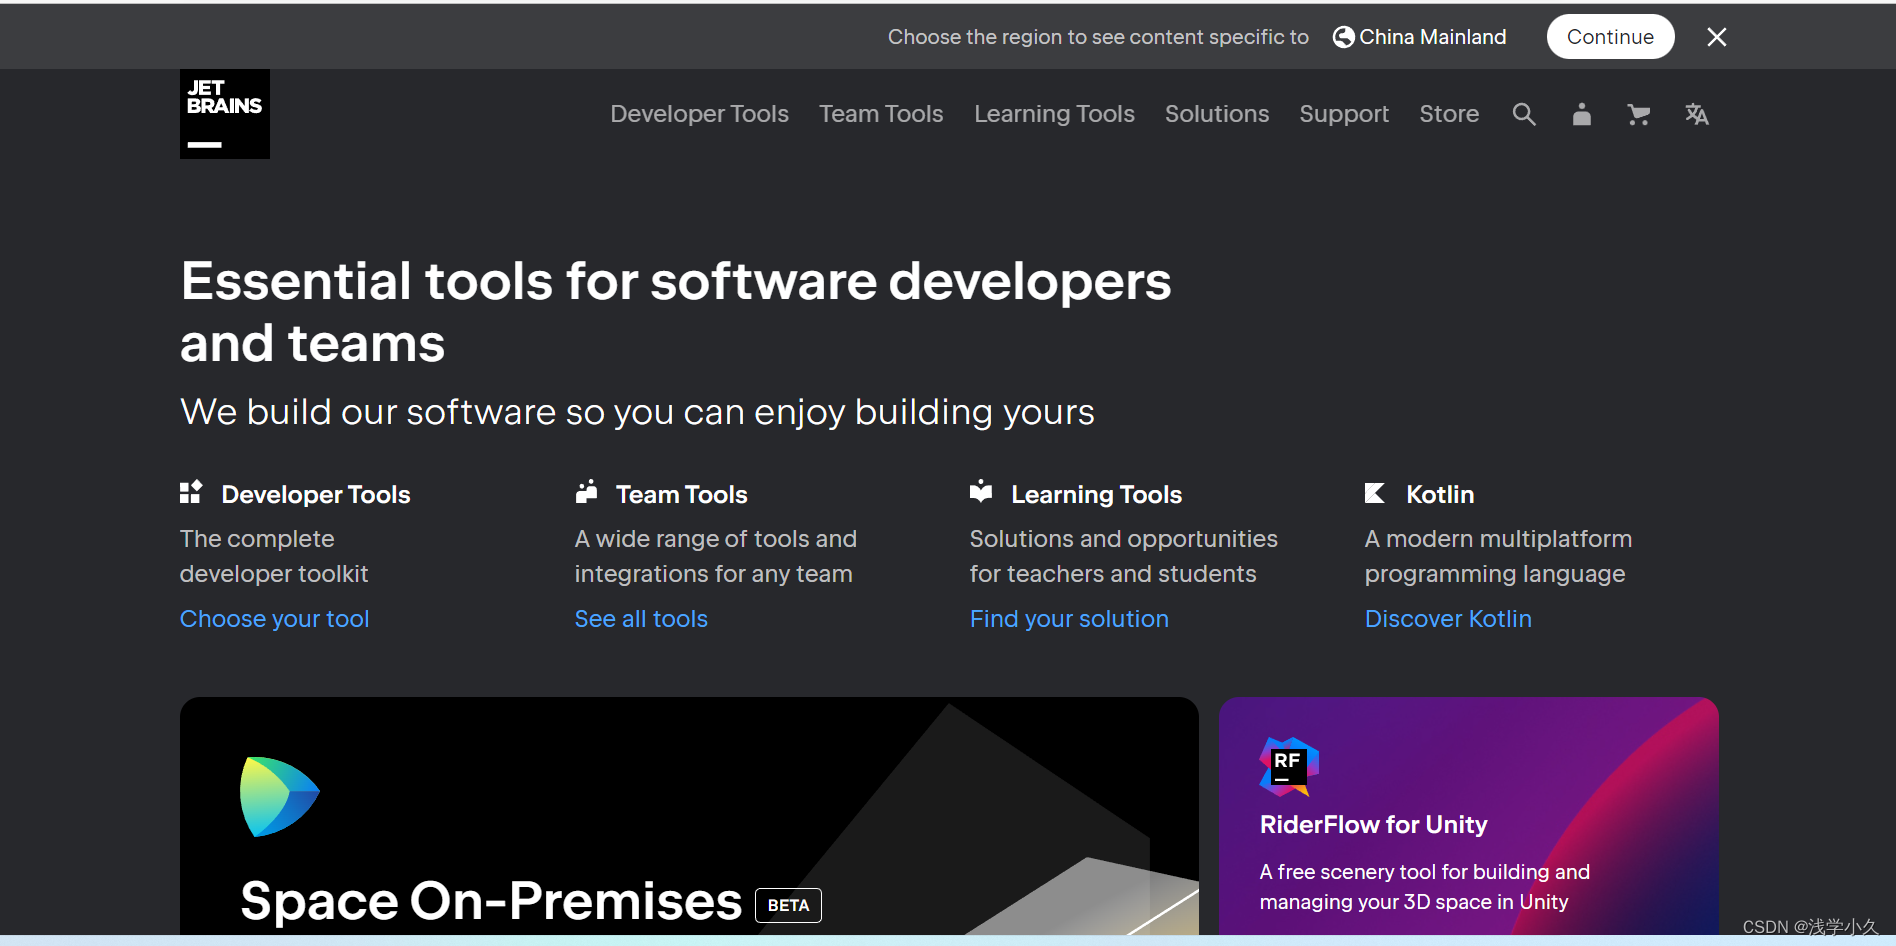This screenshot has width=1896, height=946.
Task: Open the language translation icon
Action: click(x=1696, y=114)
